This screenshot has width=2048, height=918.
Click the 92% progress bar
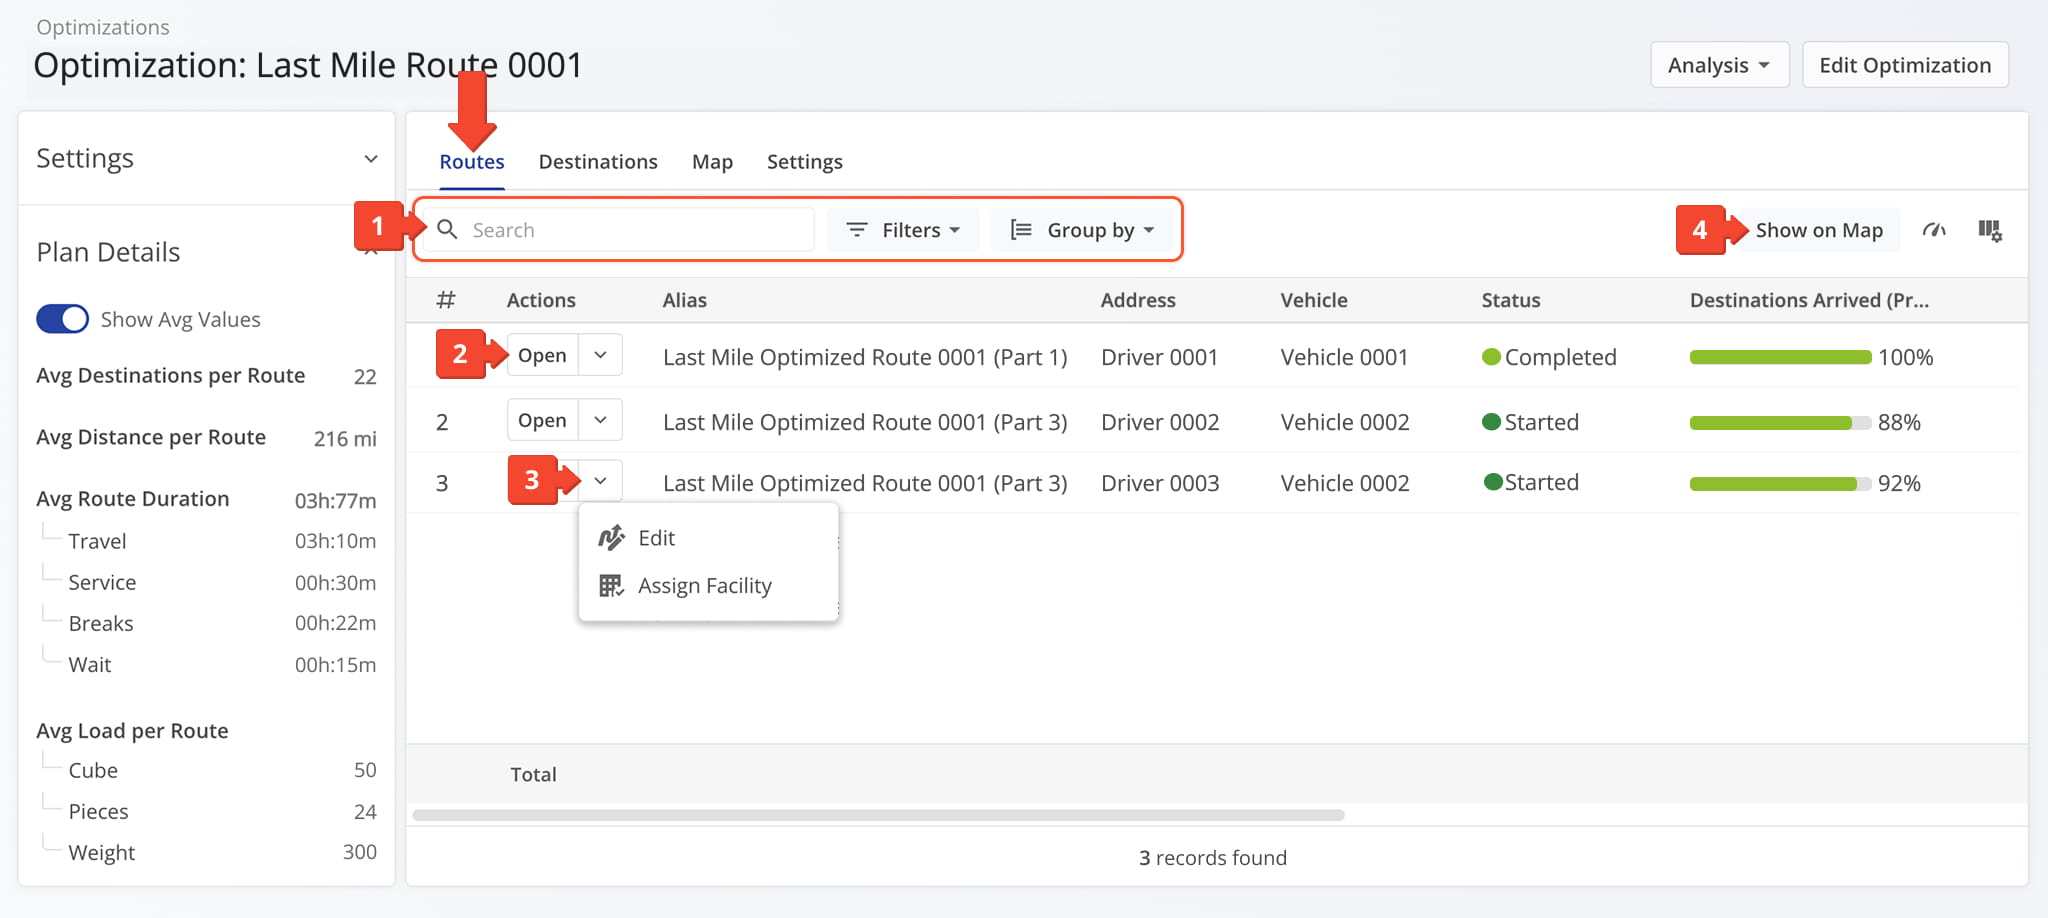[x=1780, y=484]
